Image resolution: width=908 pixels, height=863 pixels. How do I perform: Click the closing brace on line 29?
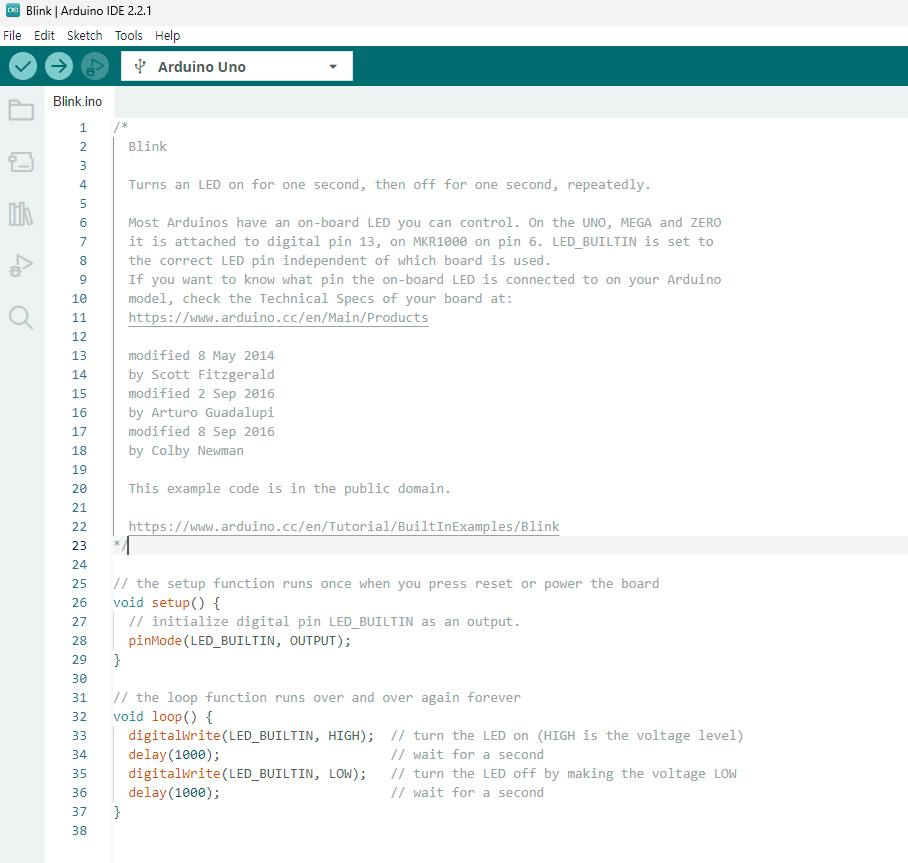[x=117, y=660]
